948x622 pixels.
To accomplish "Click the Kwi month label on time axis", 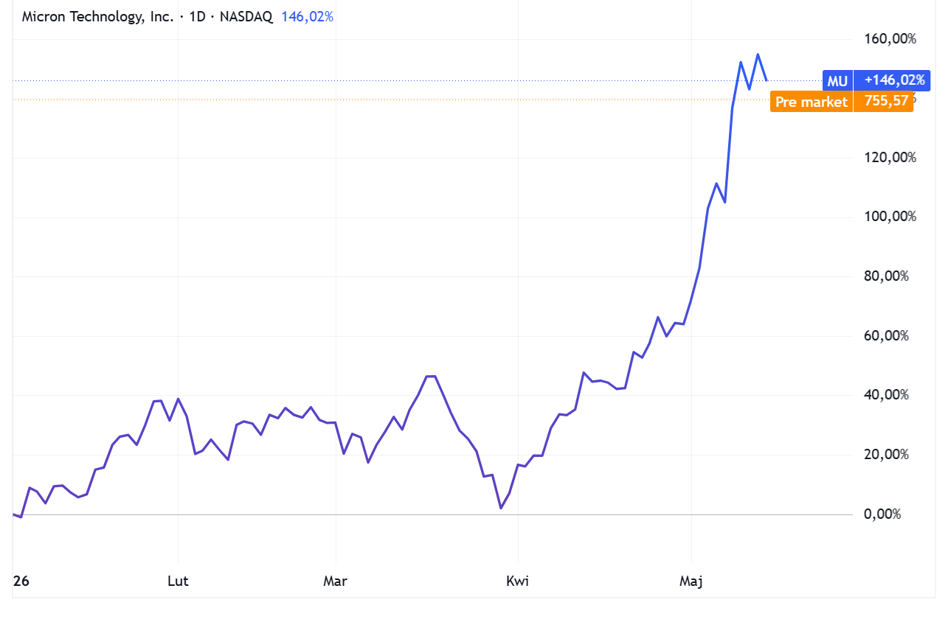I will [x=518, y=582].
